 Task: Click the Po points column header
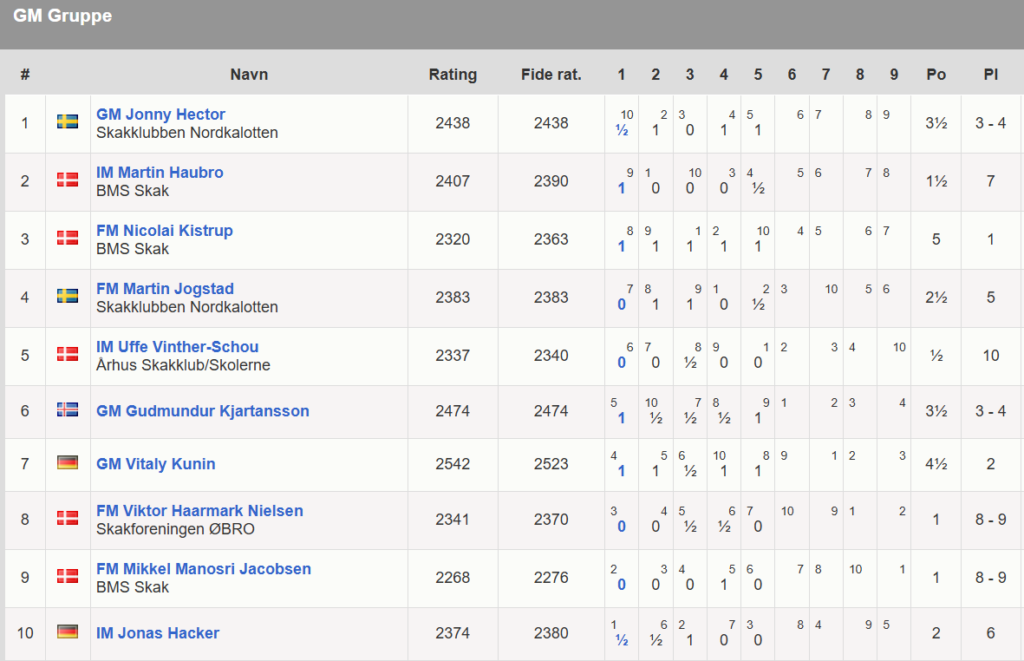936,74
